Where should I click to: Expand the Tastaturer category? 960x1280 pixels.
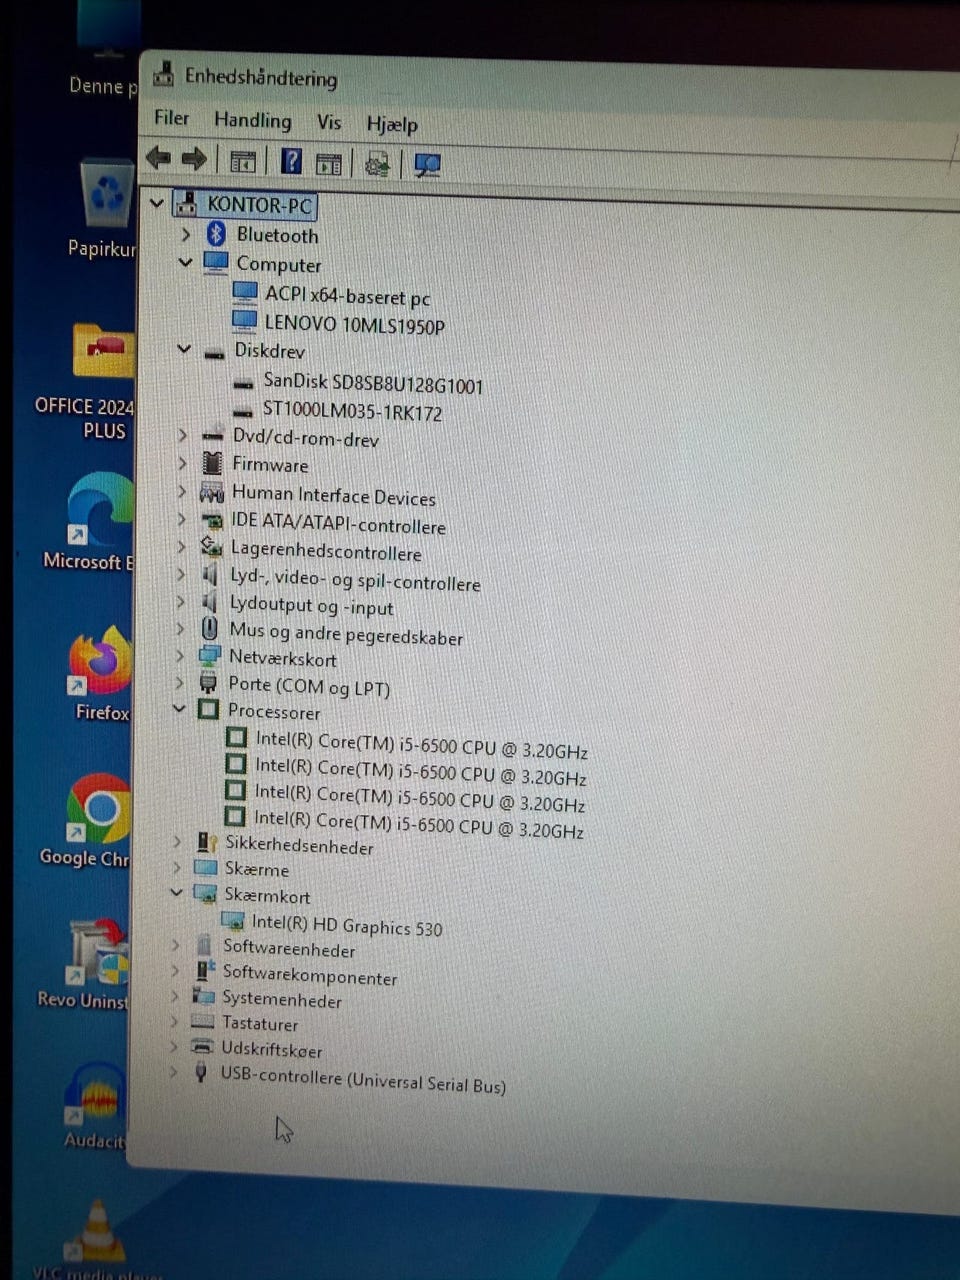pos(174,1020)
